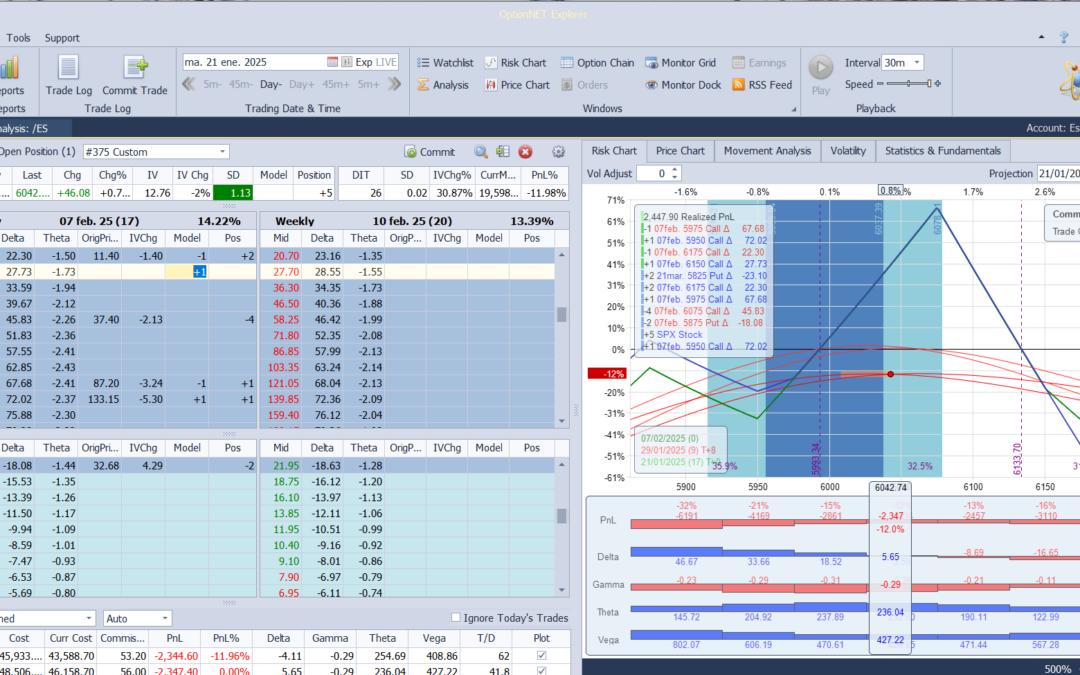Step back 5 minutes with 5m-
This screenshot has width=1080, height=675.
click(212, 84)
